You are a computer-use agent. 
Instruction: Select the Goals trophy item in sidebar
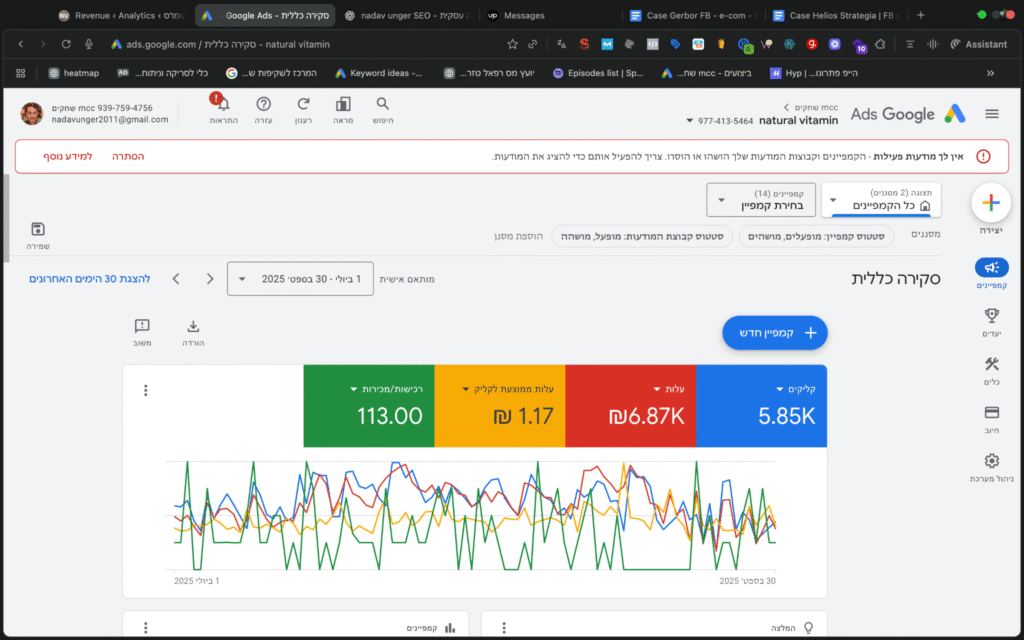(991, 315)
